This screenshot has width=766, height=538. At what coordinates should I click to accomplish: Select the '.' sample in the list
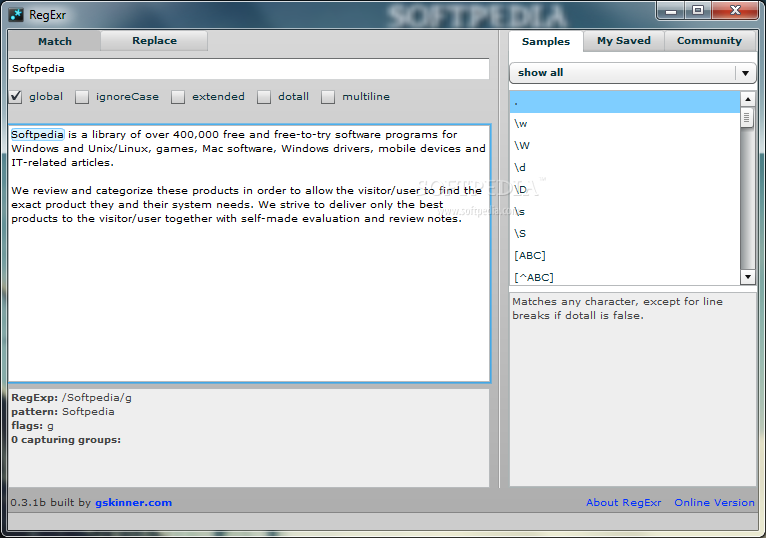[x=625, y=102]
